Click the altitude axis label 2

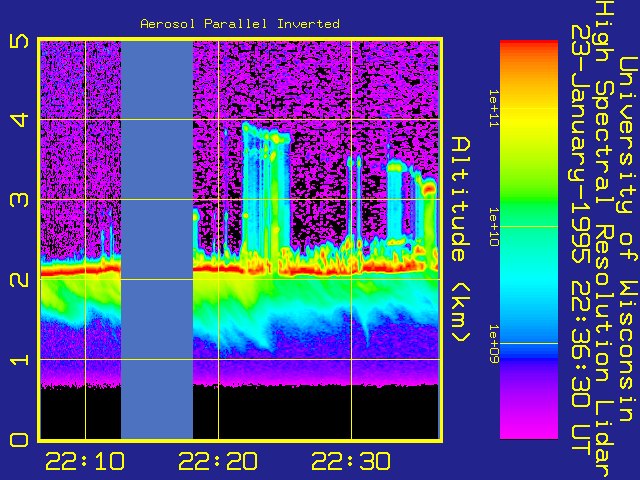(19, 280)
